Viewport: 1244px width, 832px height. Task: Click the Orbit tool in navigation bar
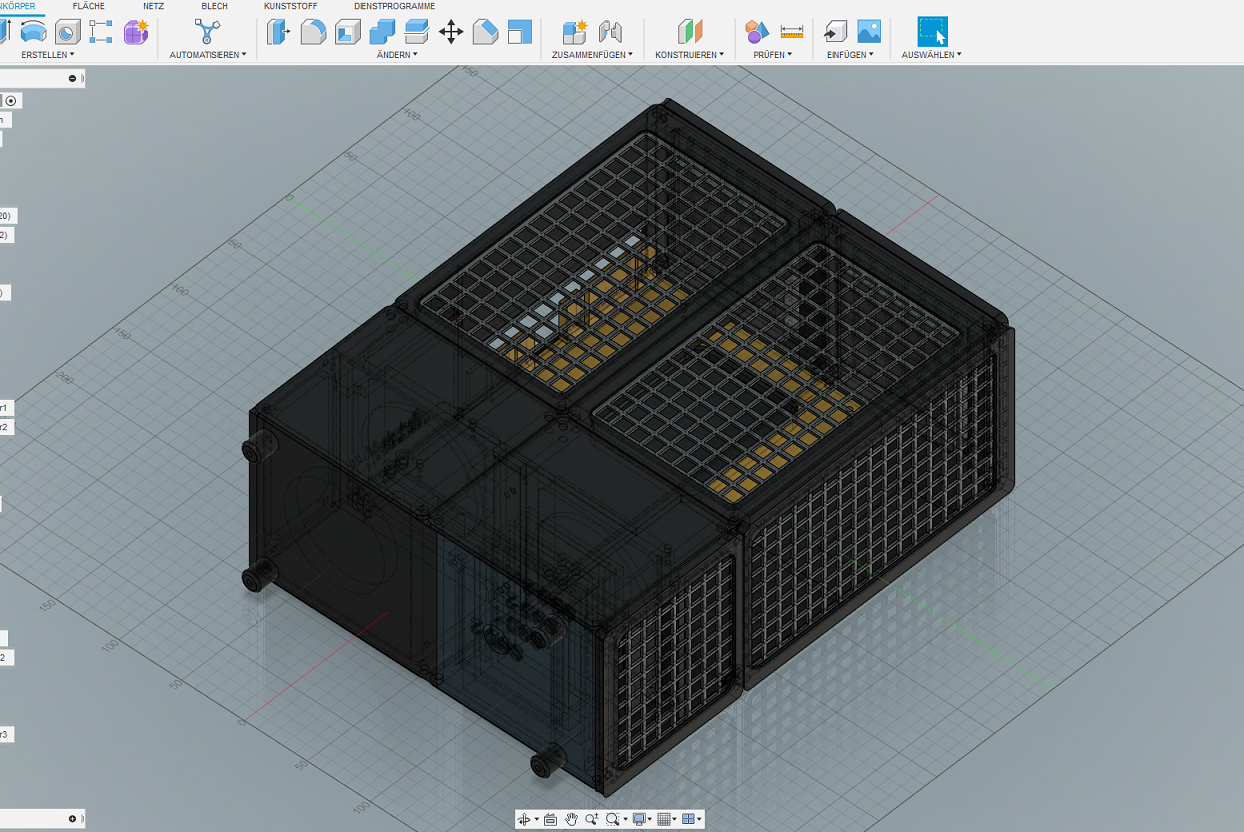(x=524, y=819)
